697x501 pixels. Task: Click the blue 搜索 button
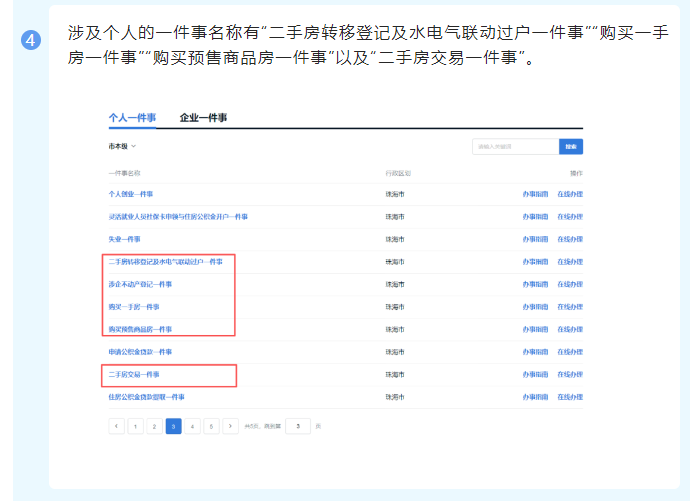pos(571,146)
